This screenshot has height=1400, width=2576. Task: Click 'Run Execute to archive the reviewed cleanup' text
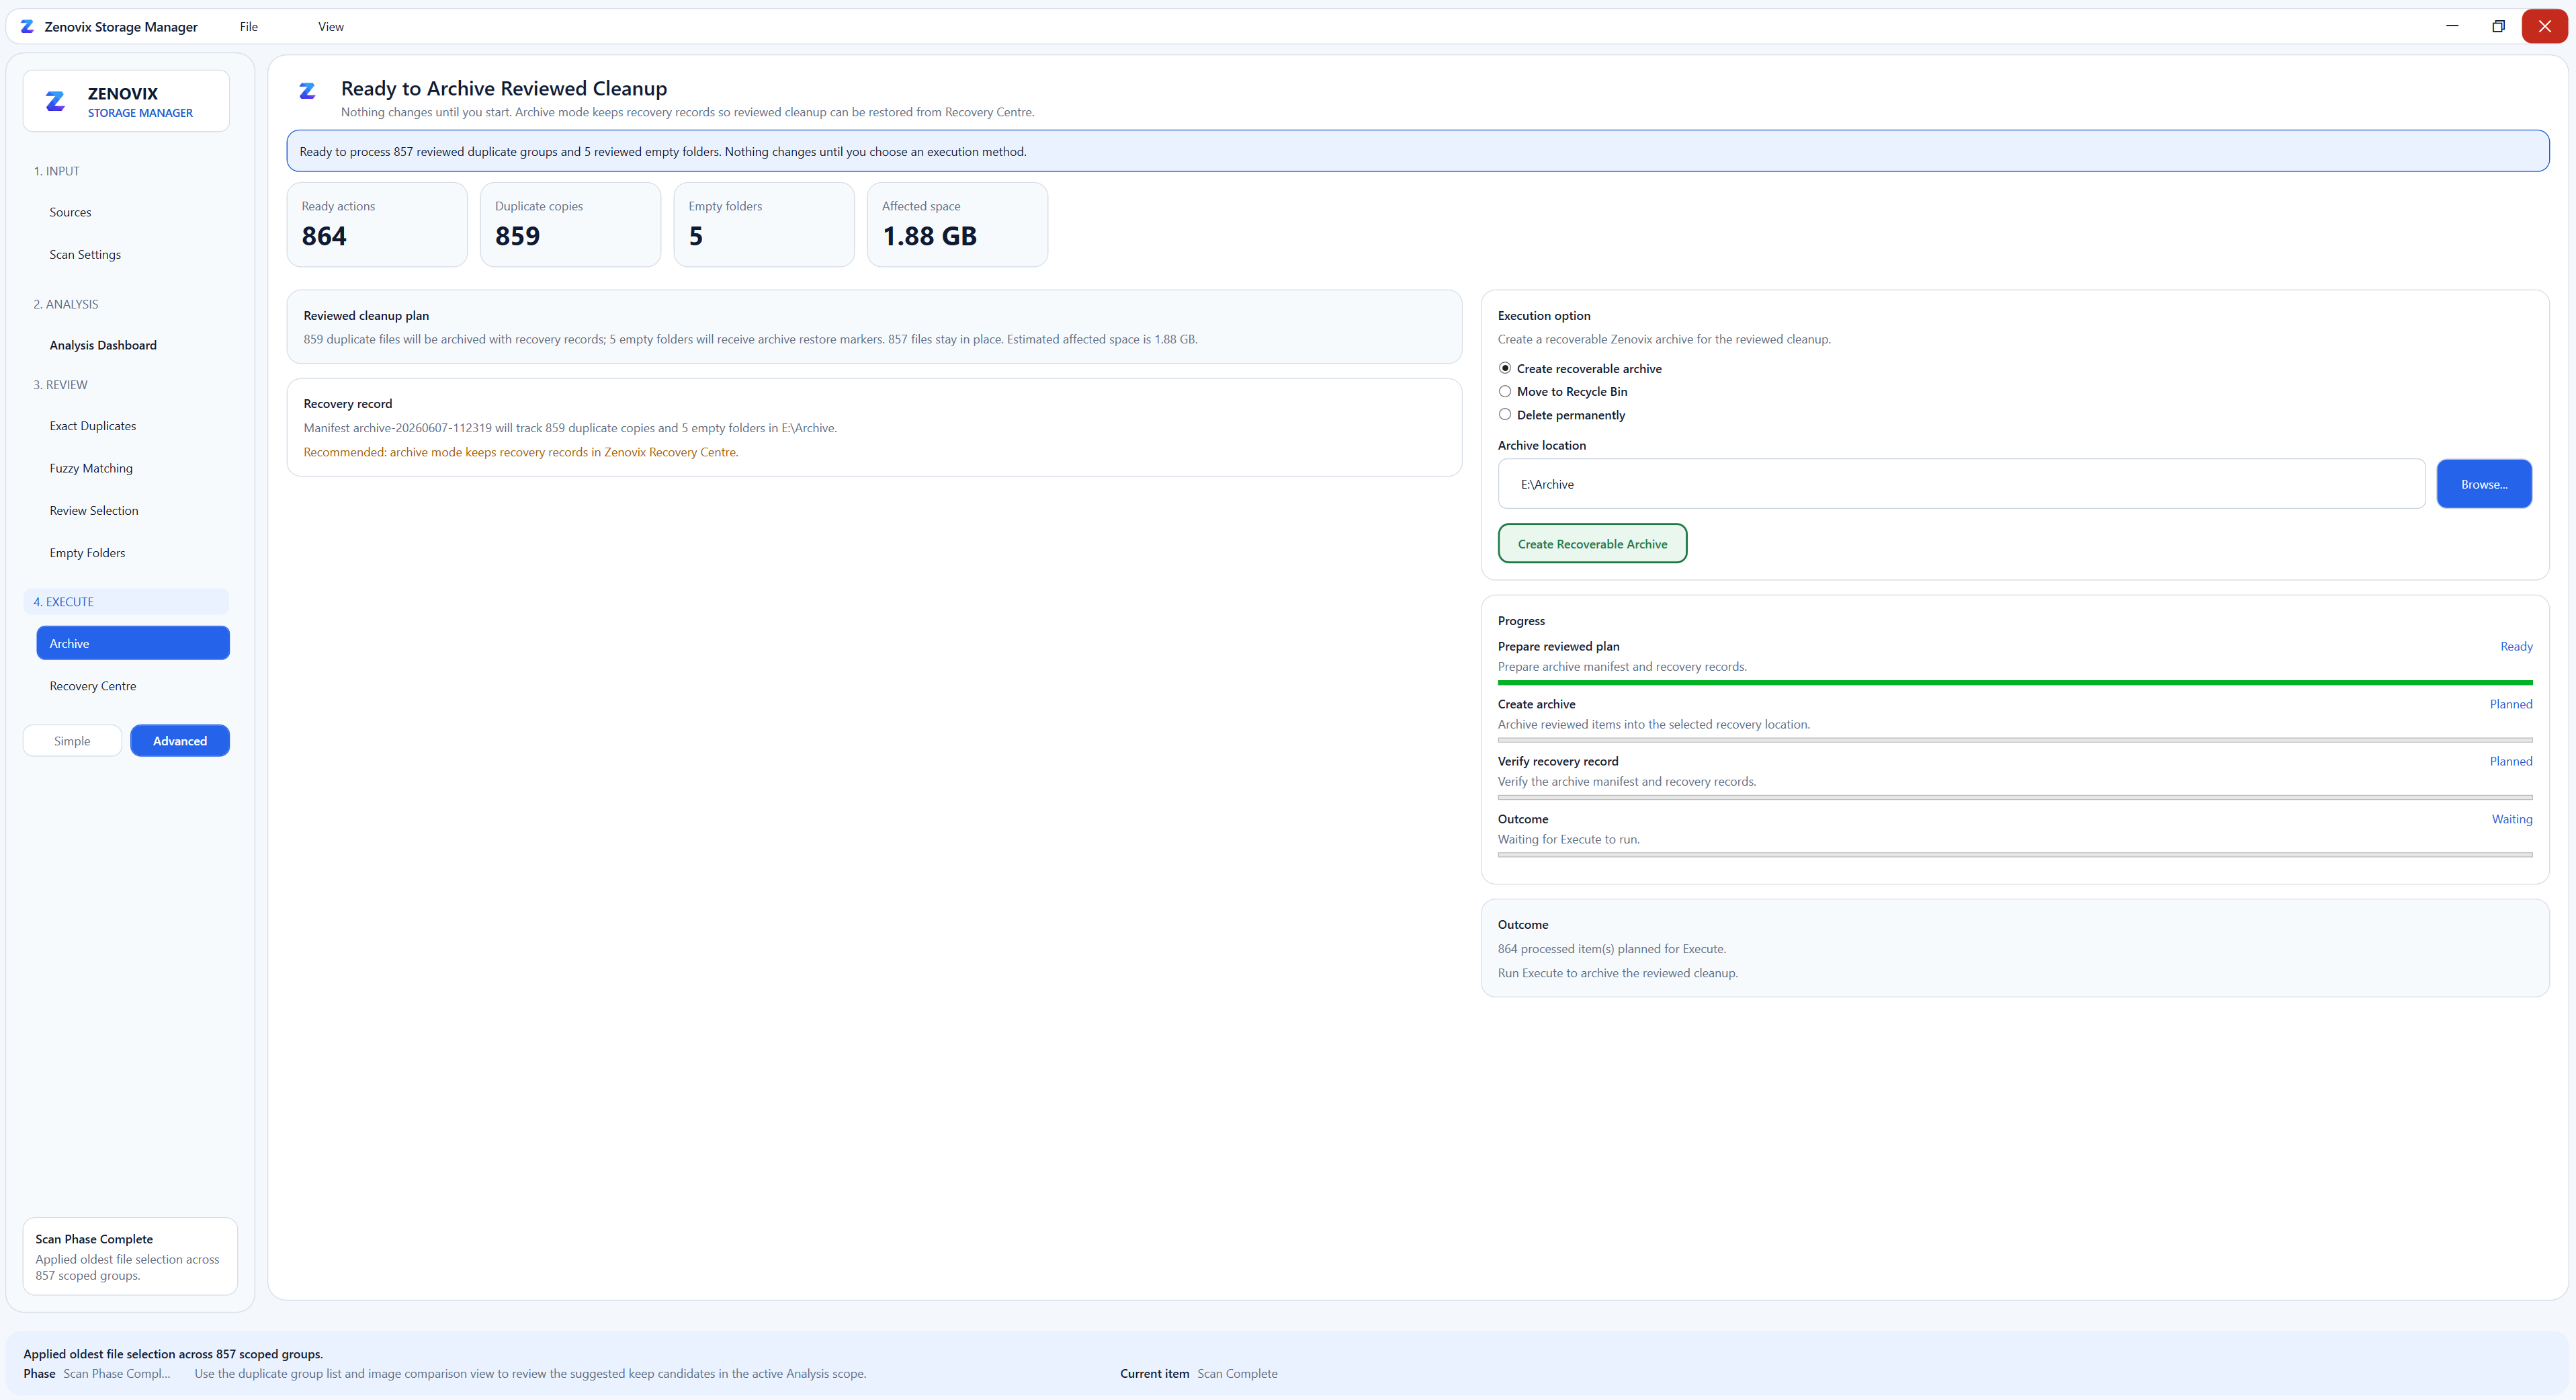tap(1618, 973)
